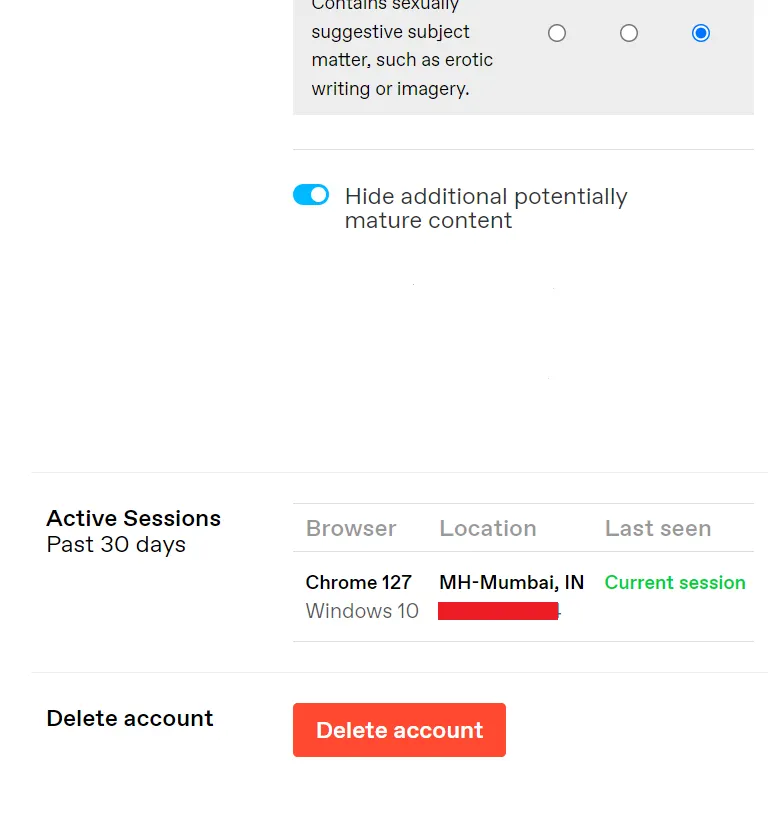Click the 'Hide additional potentially' label text

[486, 196]
